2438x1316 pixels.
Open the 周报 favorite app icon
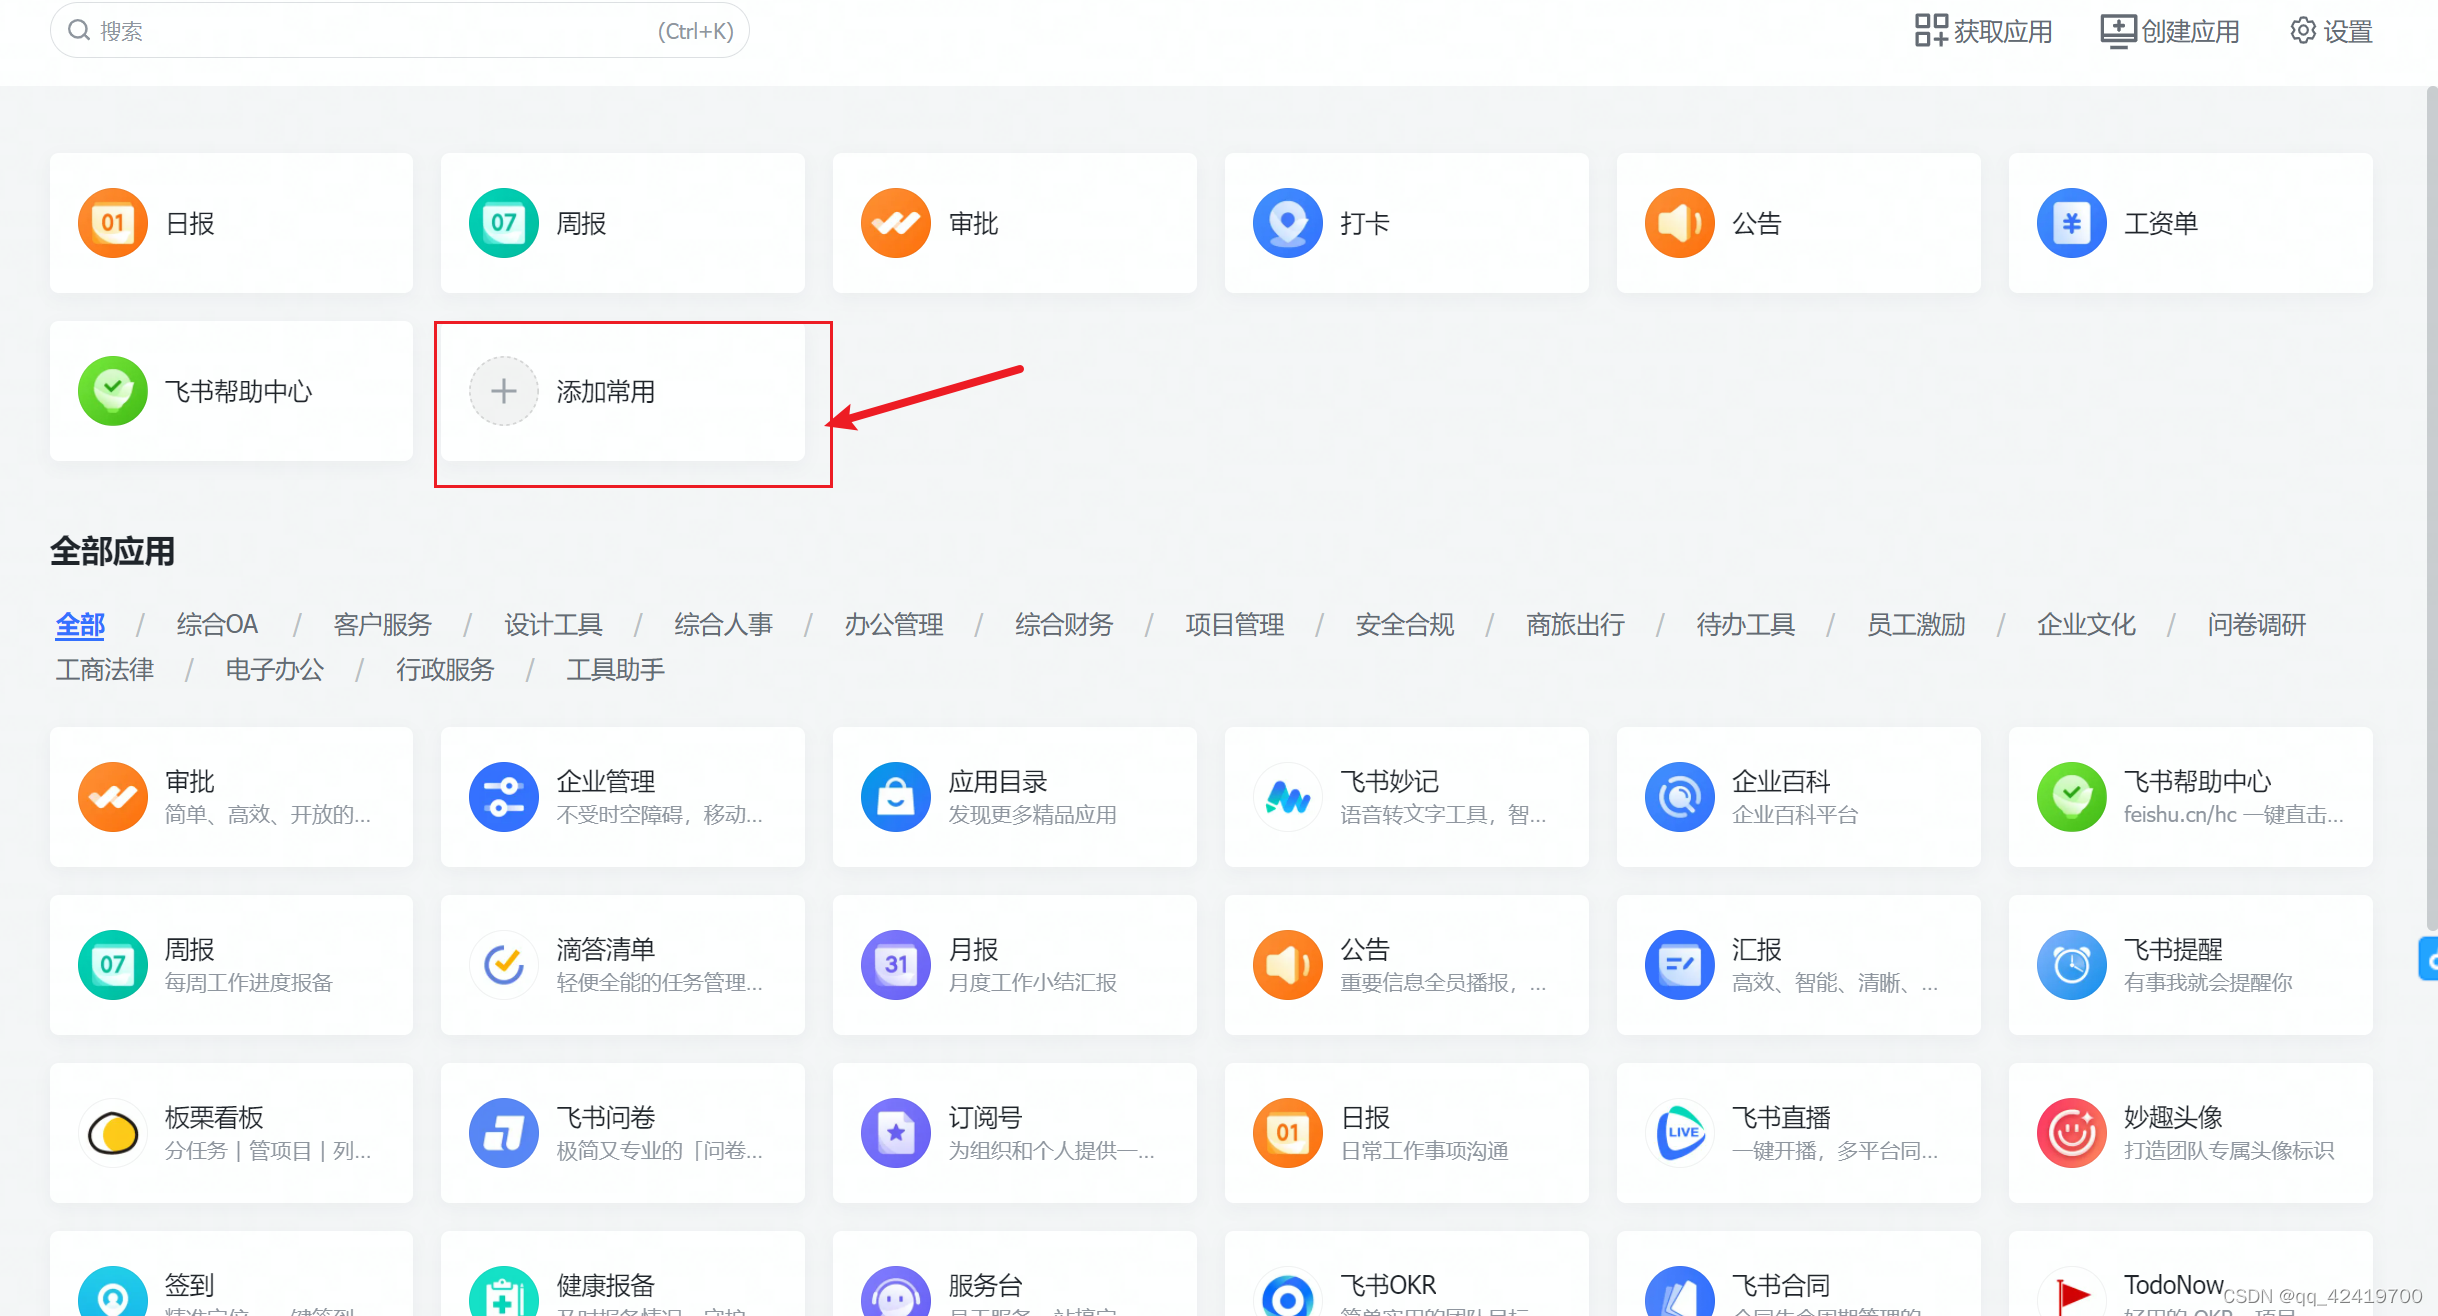(x=503, y=223)
